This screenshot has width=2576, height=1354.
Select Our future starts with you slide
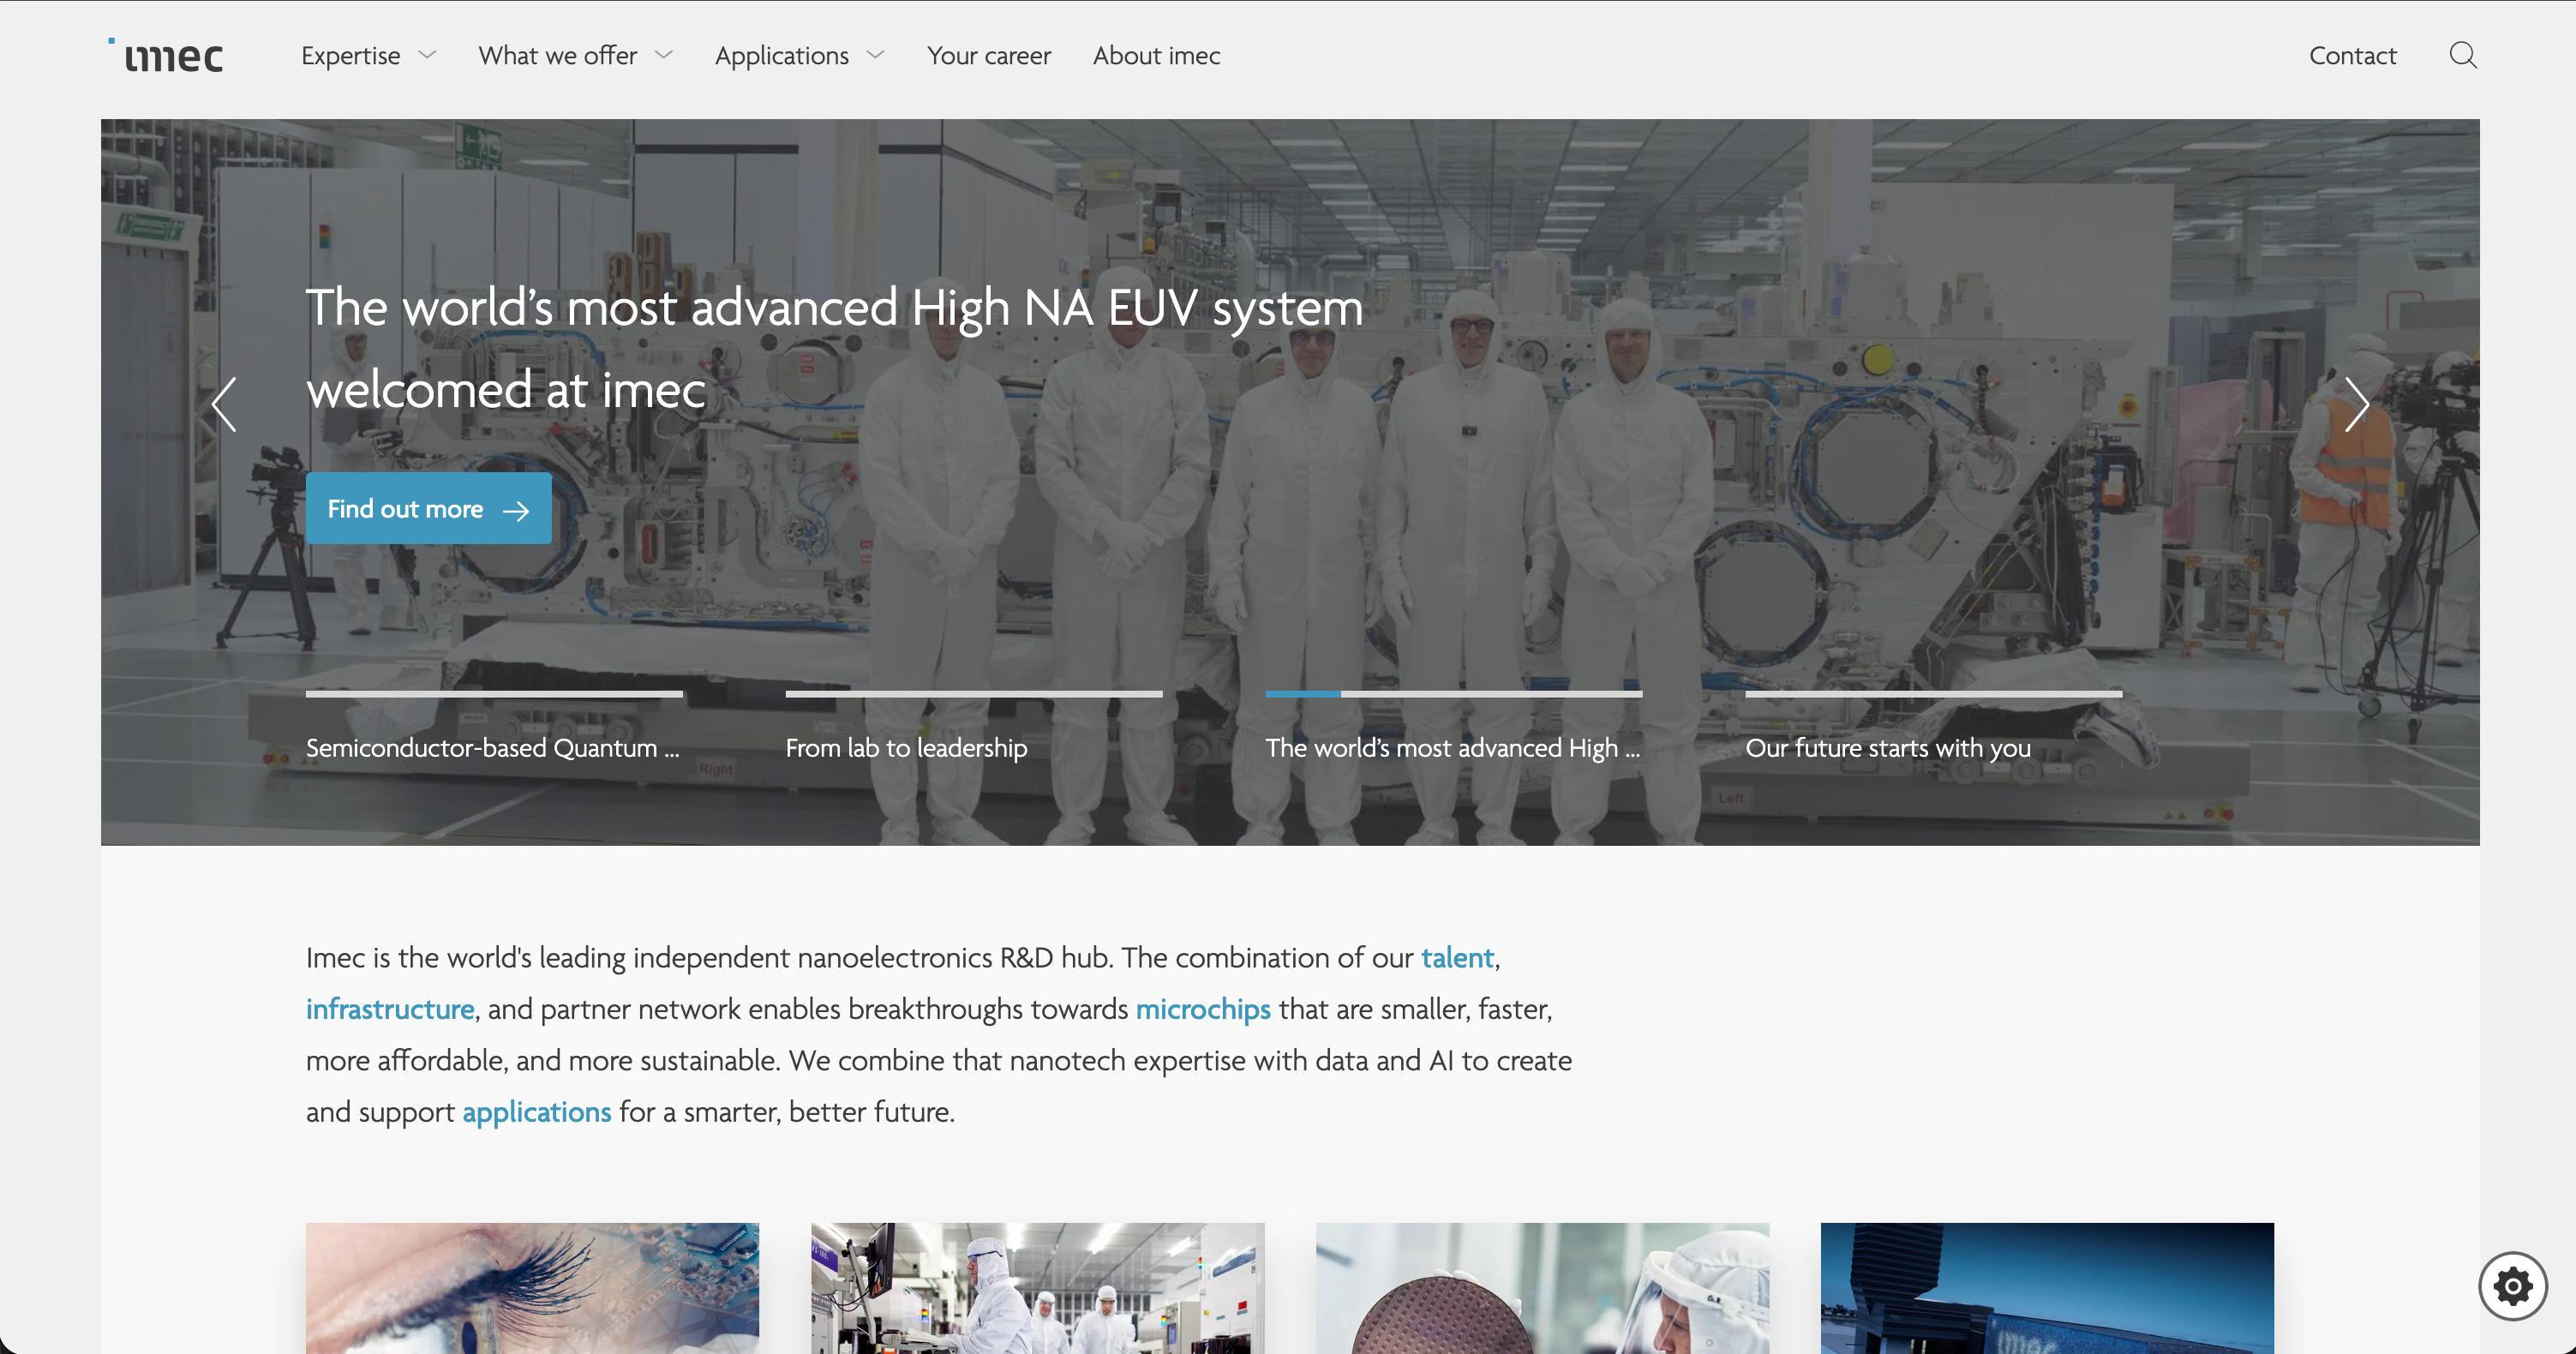click(x=1887, y=747)
